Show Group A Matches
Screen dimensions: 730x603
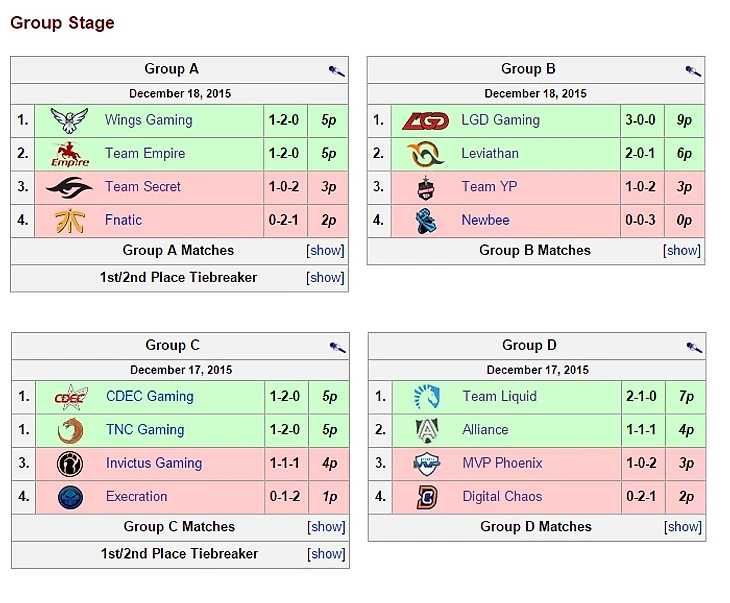coord(325,251)
